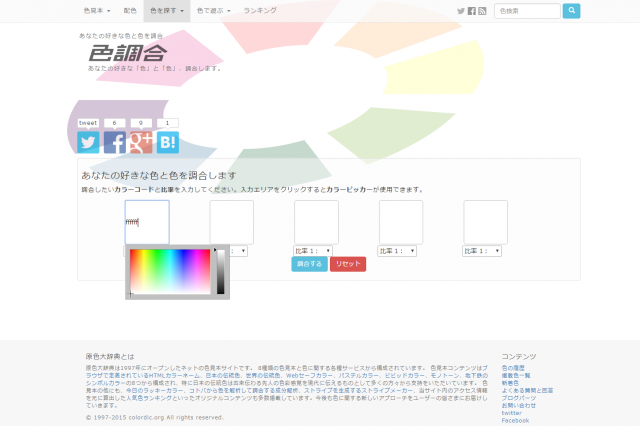Screen dimensions: 640x426
Task: Open footer link 色の履歴
Action: [513, 368]
